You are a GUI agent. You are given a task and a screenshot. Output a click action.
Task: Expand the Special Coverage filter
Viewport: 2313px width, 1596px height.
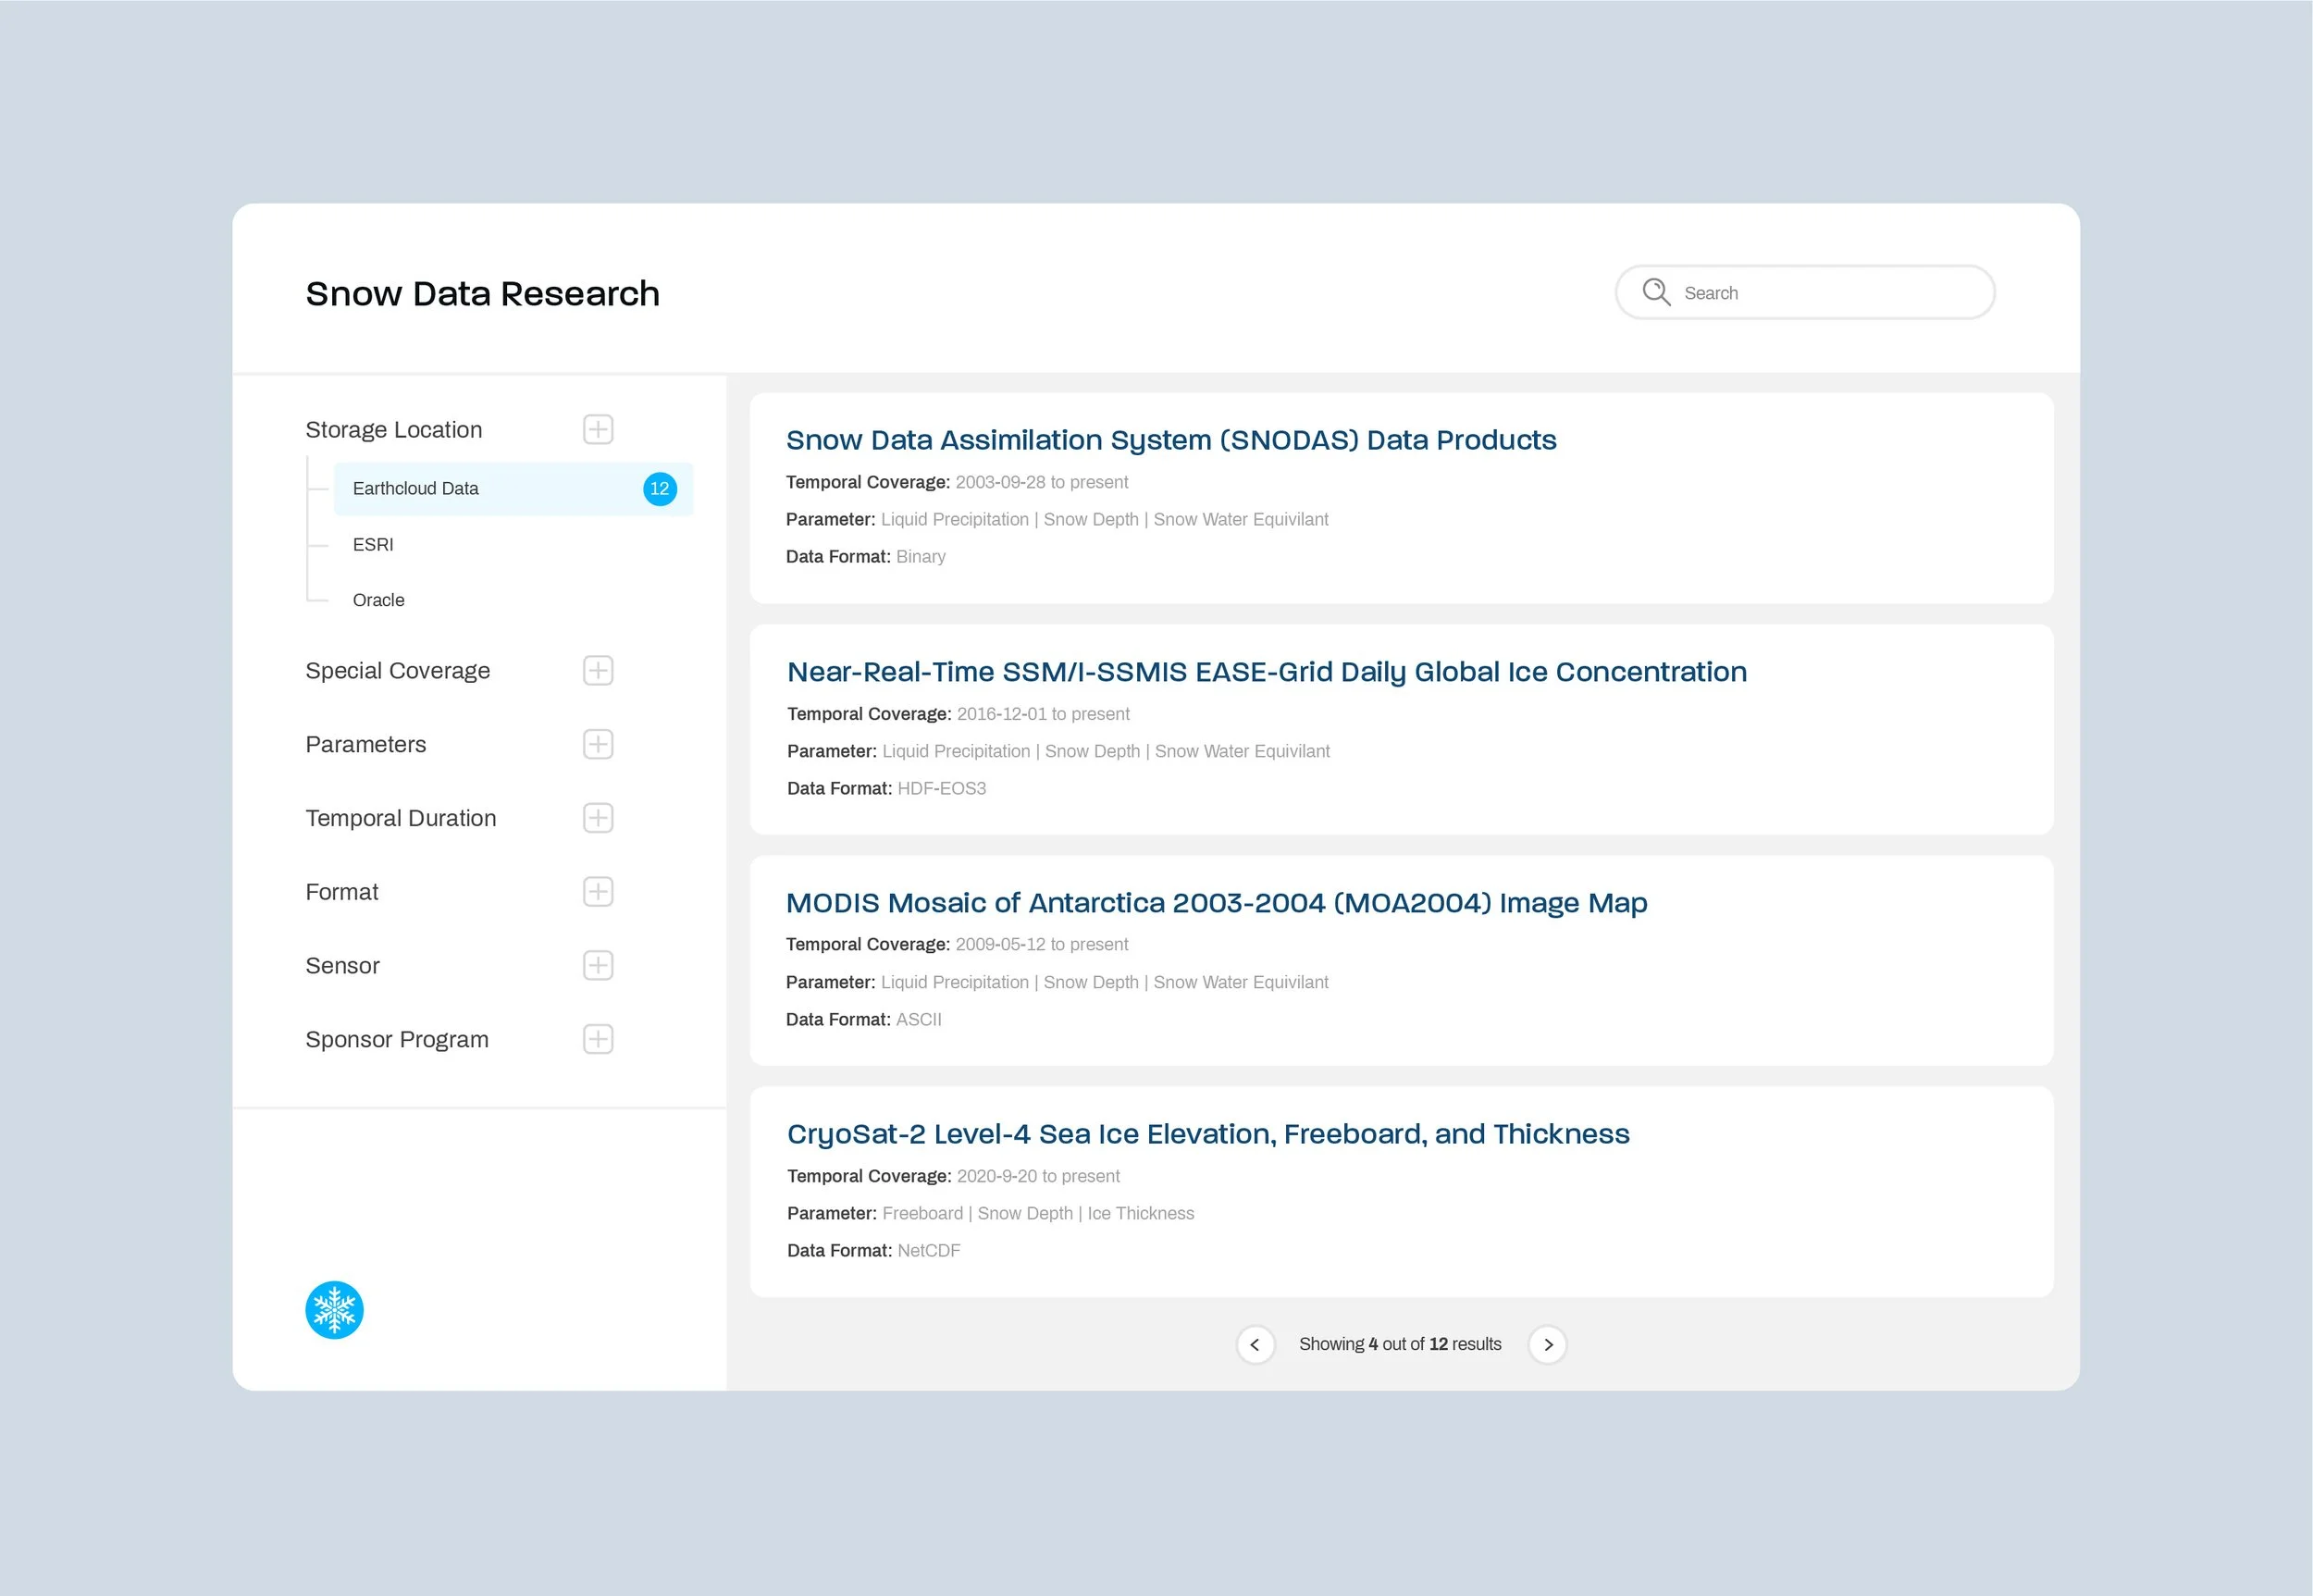click(x=597, y=670)
